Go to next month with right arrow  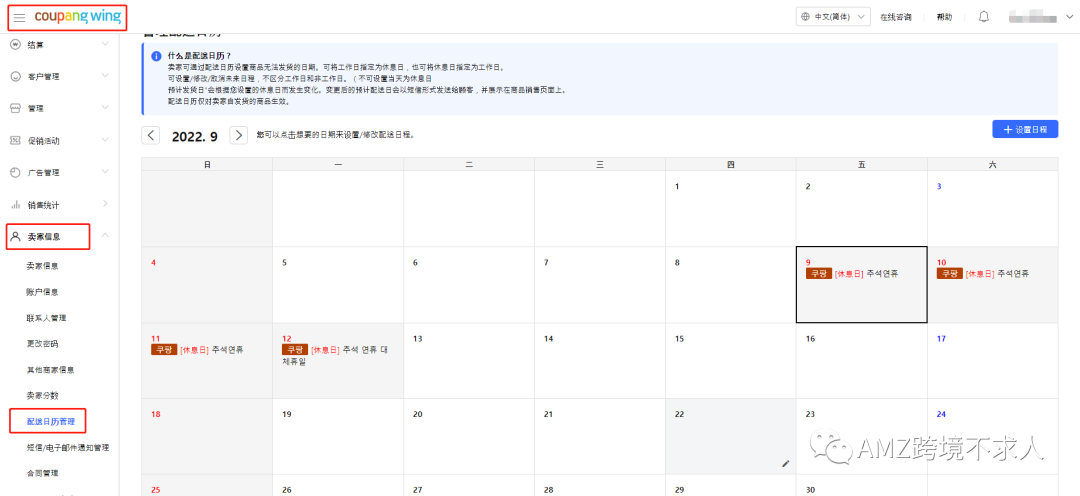(238, 135)
